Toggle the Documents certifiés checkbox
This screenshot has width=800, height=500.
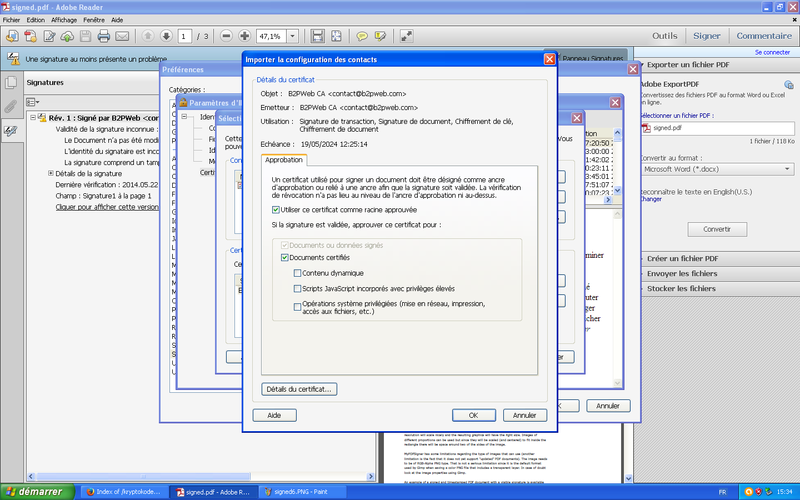285,258
